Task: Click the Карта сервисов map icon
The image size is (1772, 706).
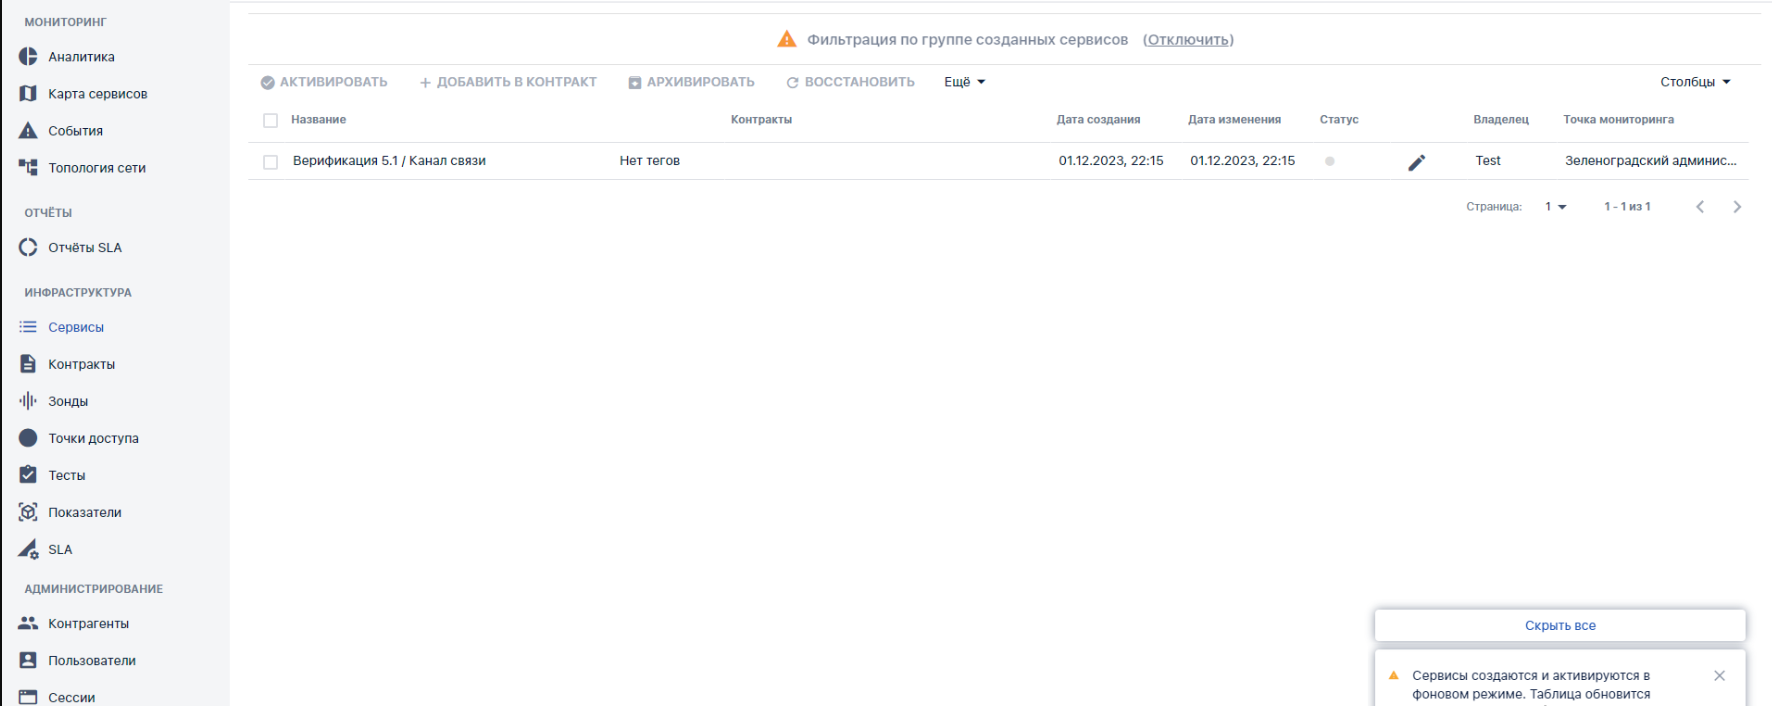Action: tap(28, 94)
